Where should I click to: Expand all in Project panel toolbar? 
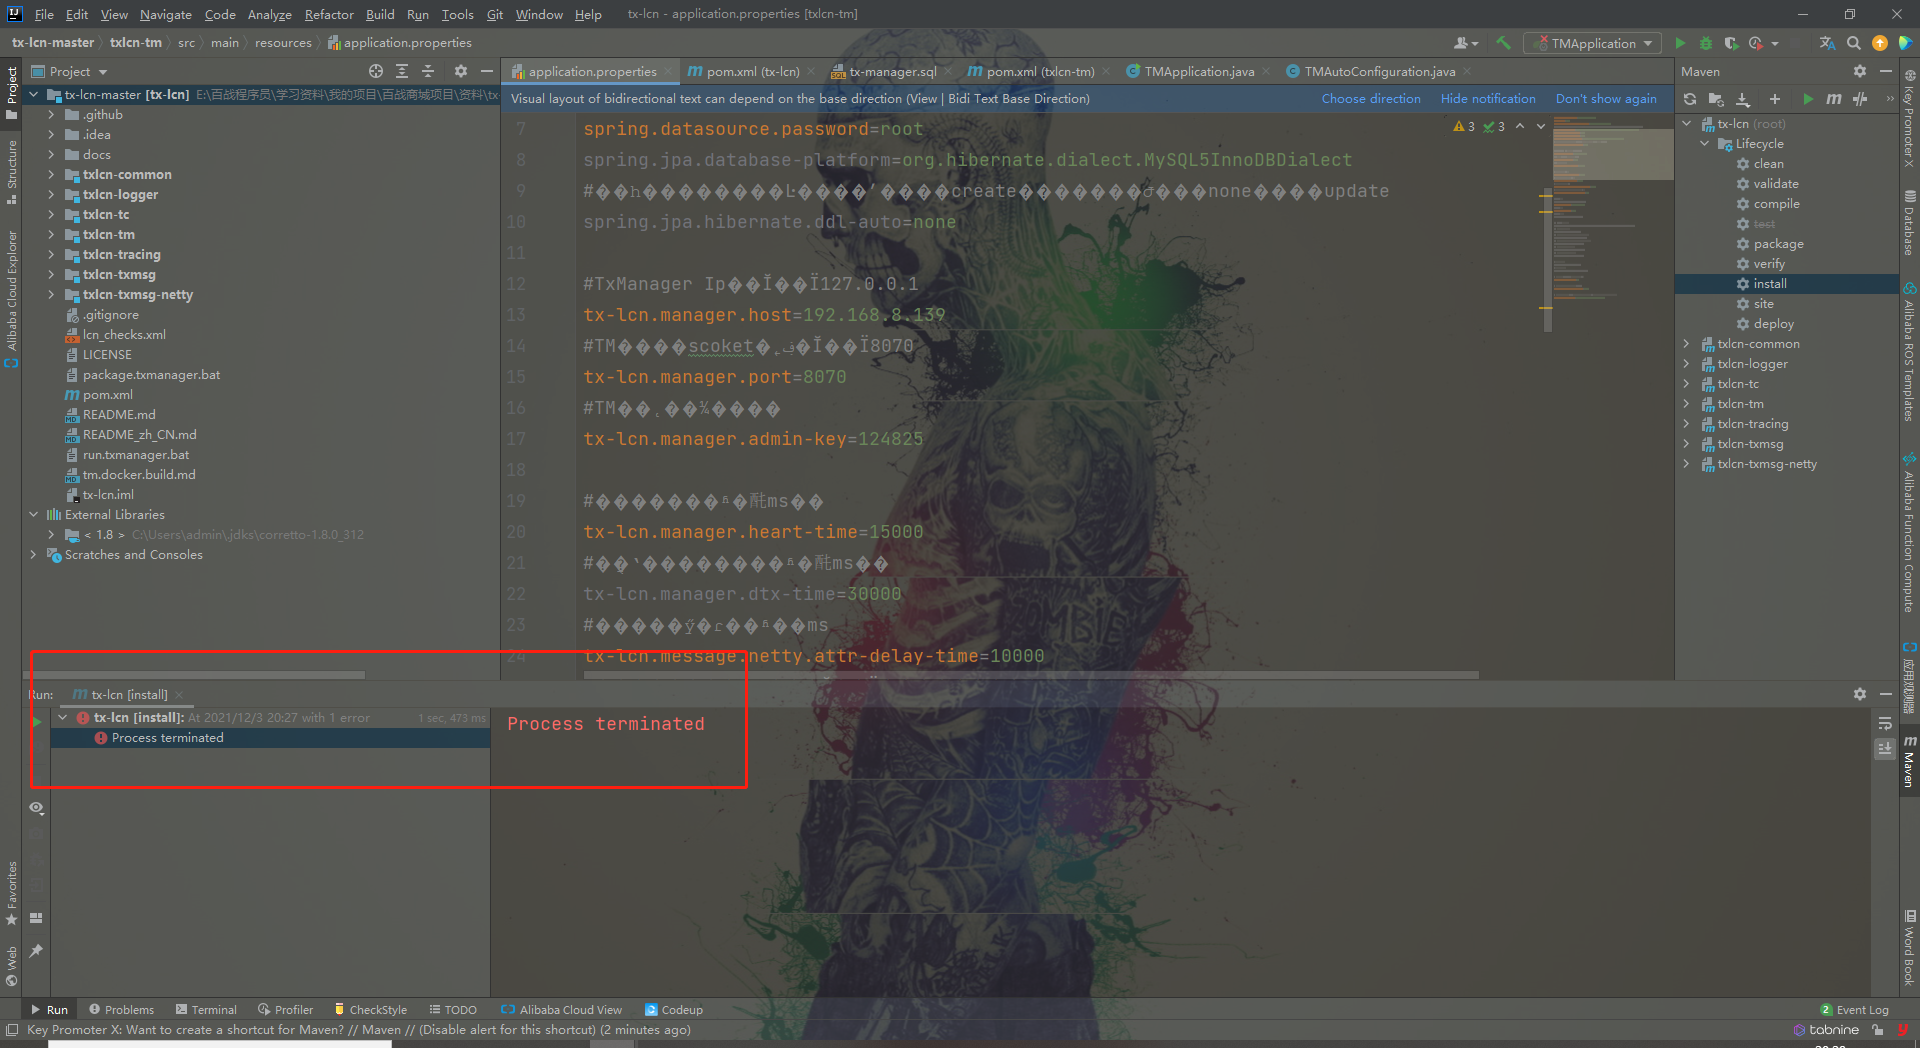click(x=402, y=71)
